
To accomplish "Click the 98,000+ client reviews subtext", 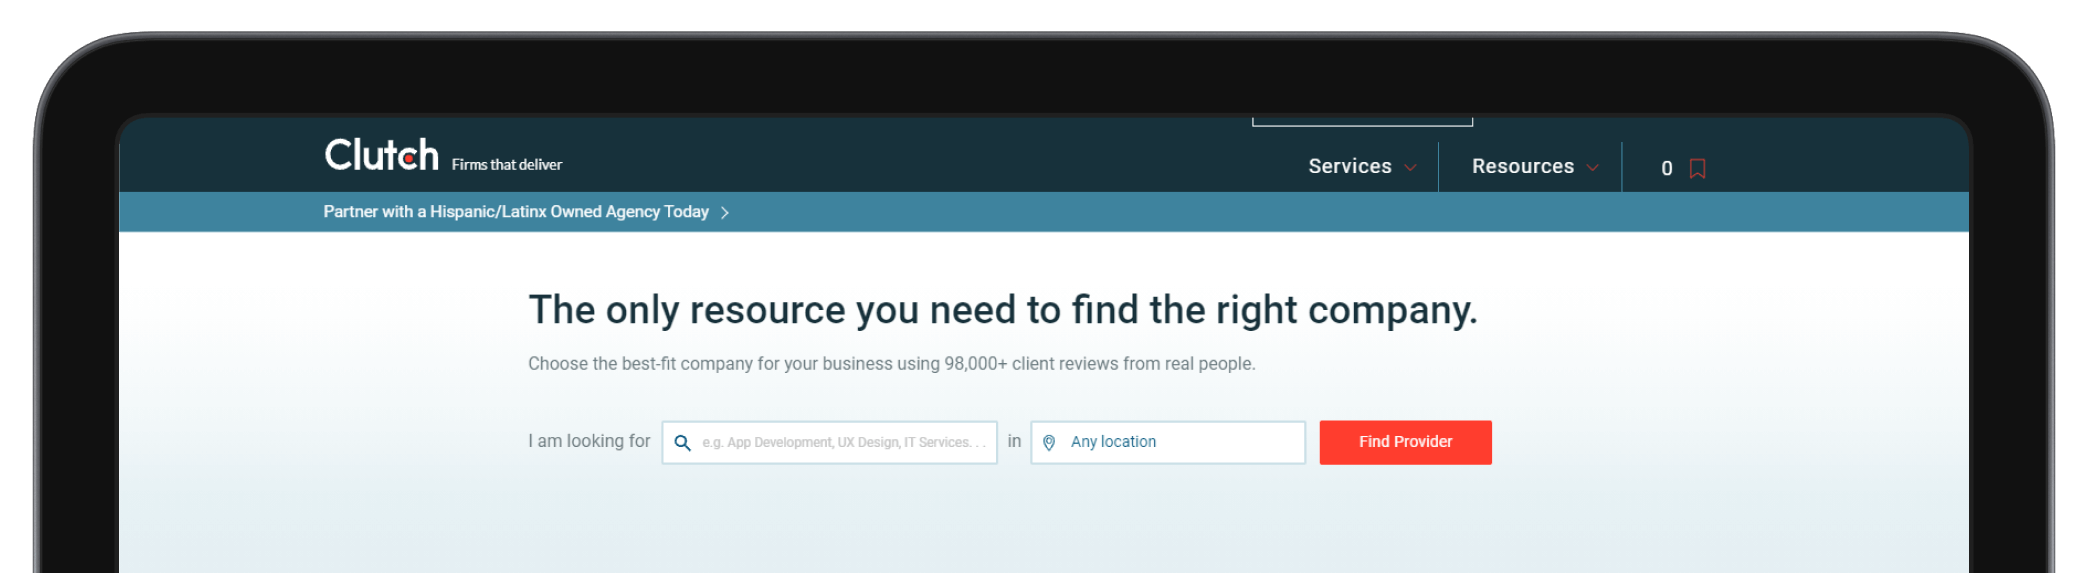I will click(x=891, y=364).
